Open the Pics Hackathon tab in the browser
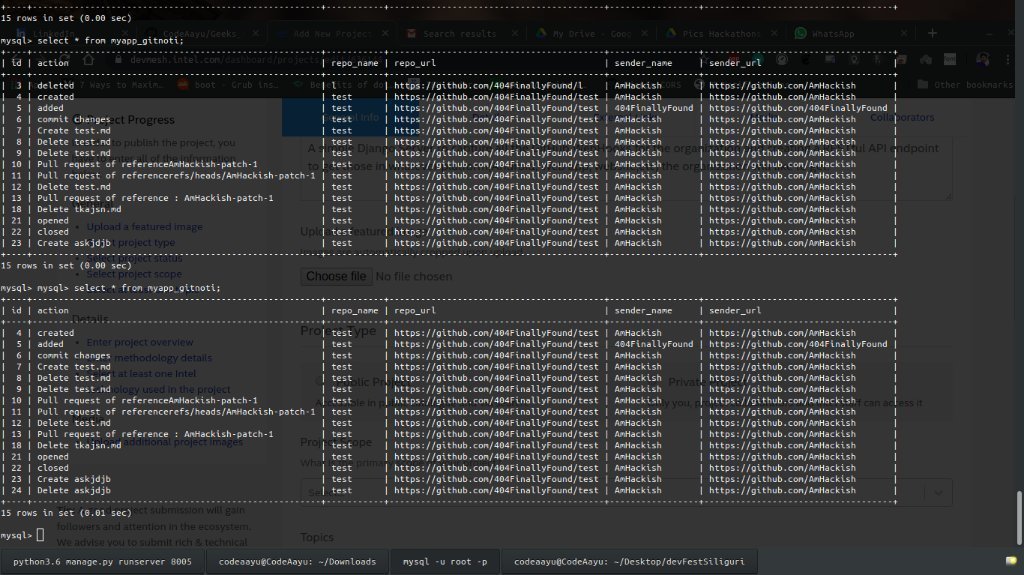This screenshot has width=1024, height=575. tap(721, 33)
